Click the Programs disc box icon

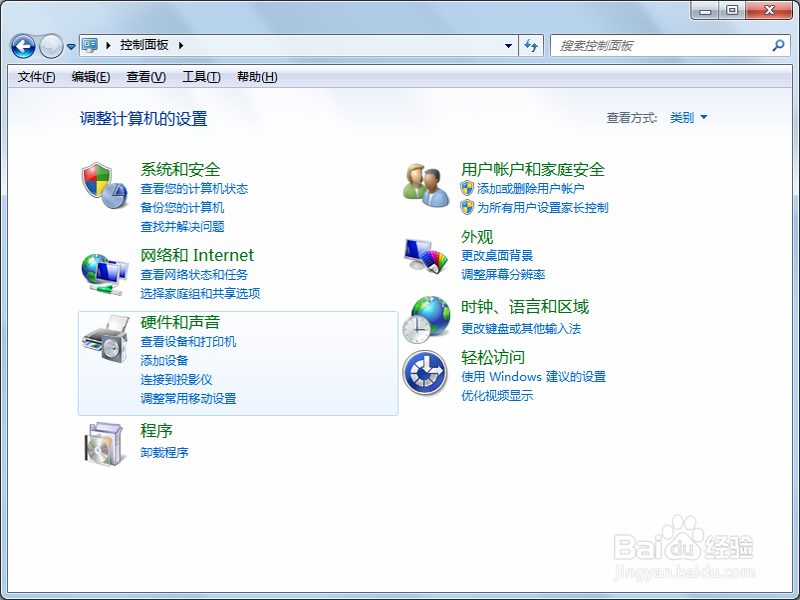click(x=104, y=444)
